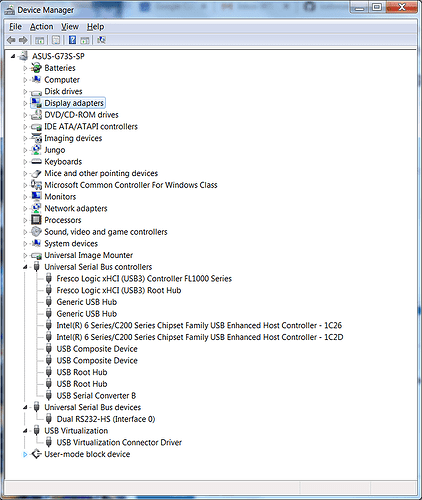Image resolution: width=422 pixels, height=500 pixels.
Task: Click the Batteries category icon
Action: [36, 68]
